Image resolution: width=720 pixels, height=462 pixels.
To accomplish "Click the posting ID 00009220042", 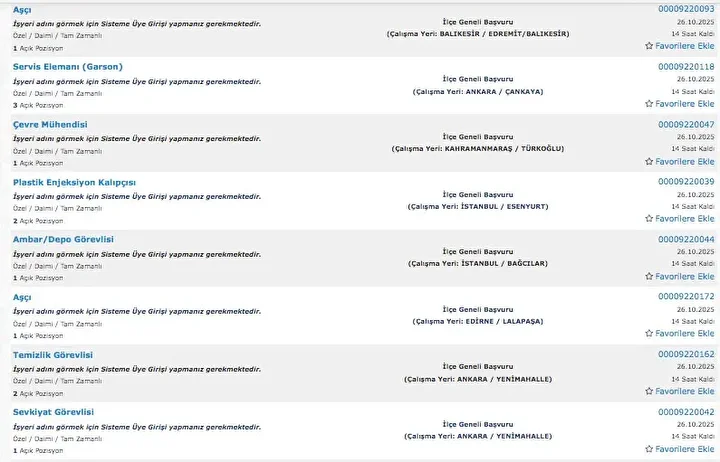I will tap(686, 412).
